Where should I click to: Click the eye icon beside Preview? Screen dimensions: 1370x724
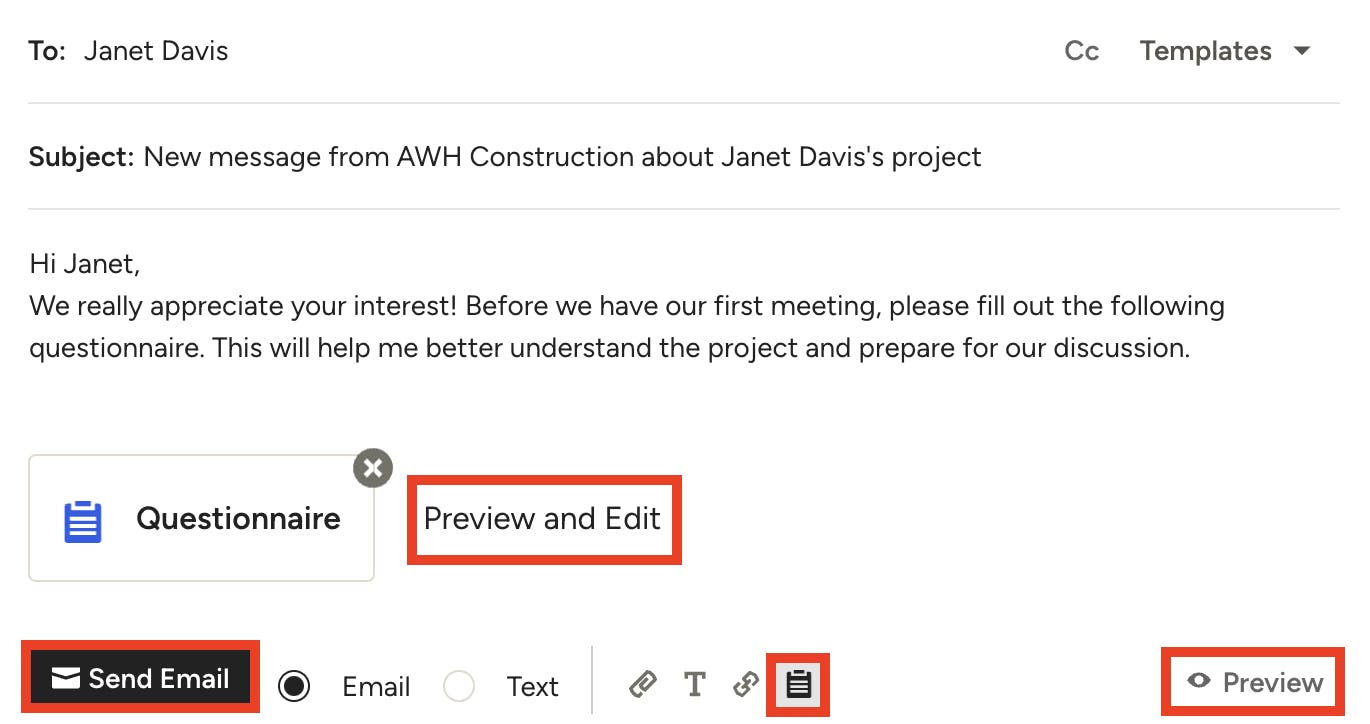click(1199, 681)
